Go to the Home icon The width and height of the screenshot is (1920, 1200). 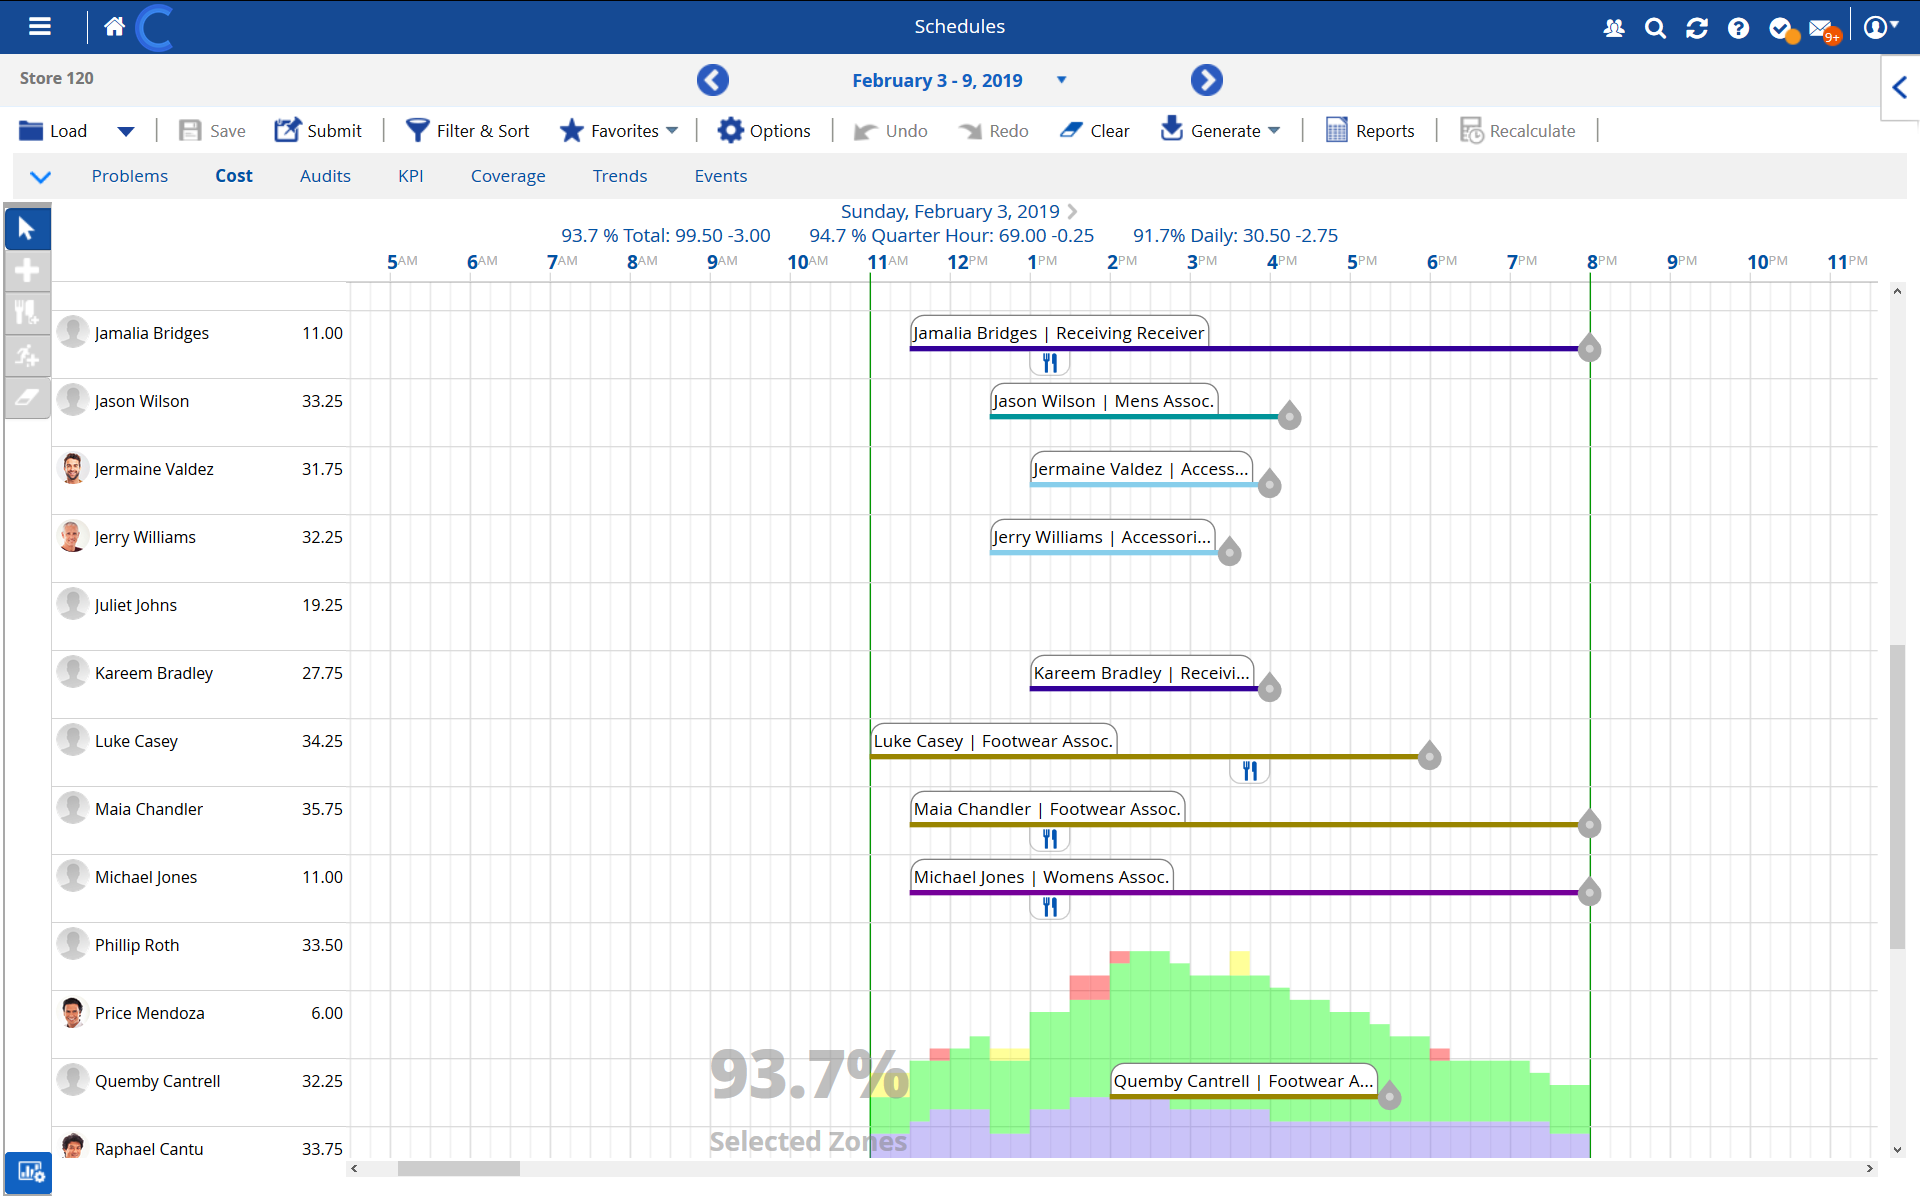tap(114, 27)
